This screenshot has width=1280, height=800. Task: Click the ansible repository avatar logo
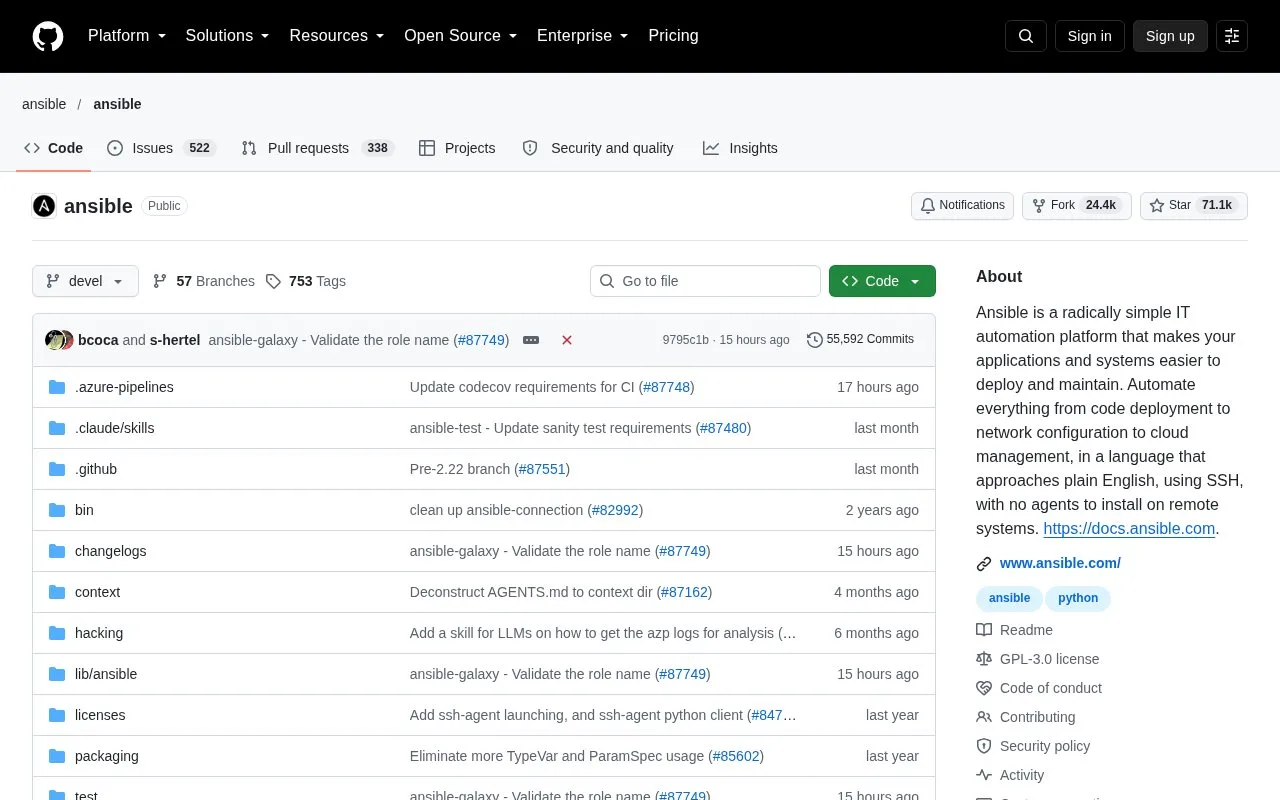44,206
